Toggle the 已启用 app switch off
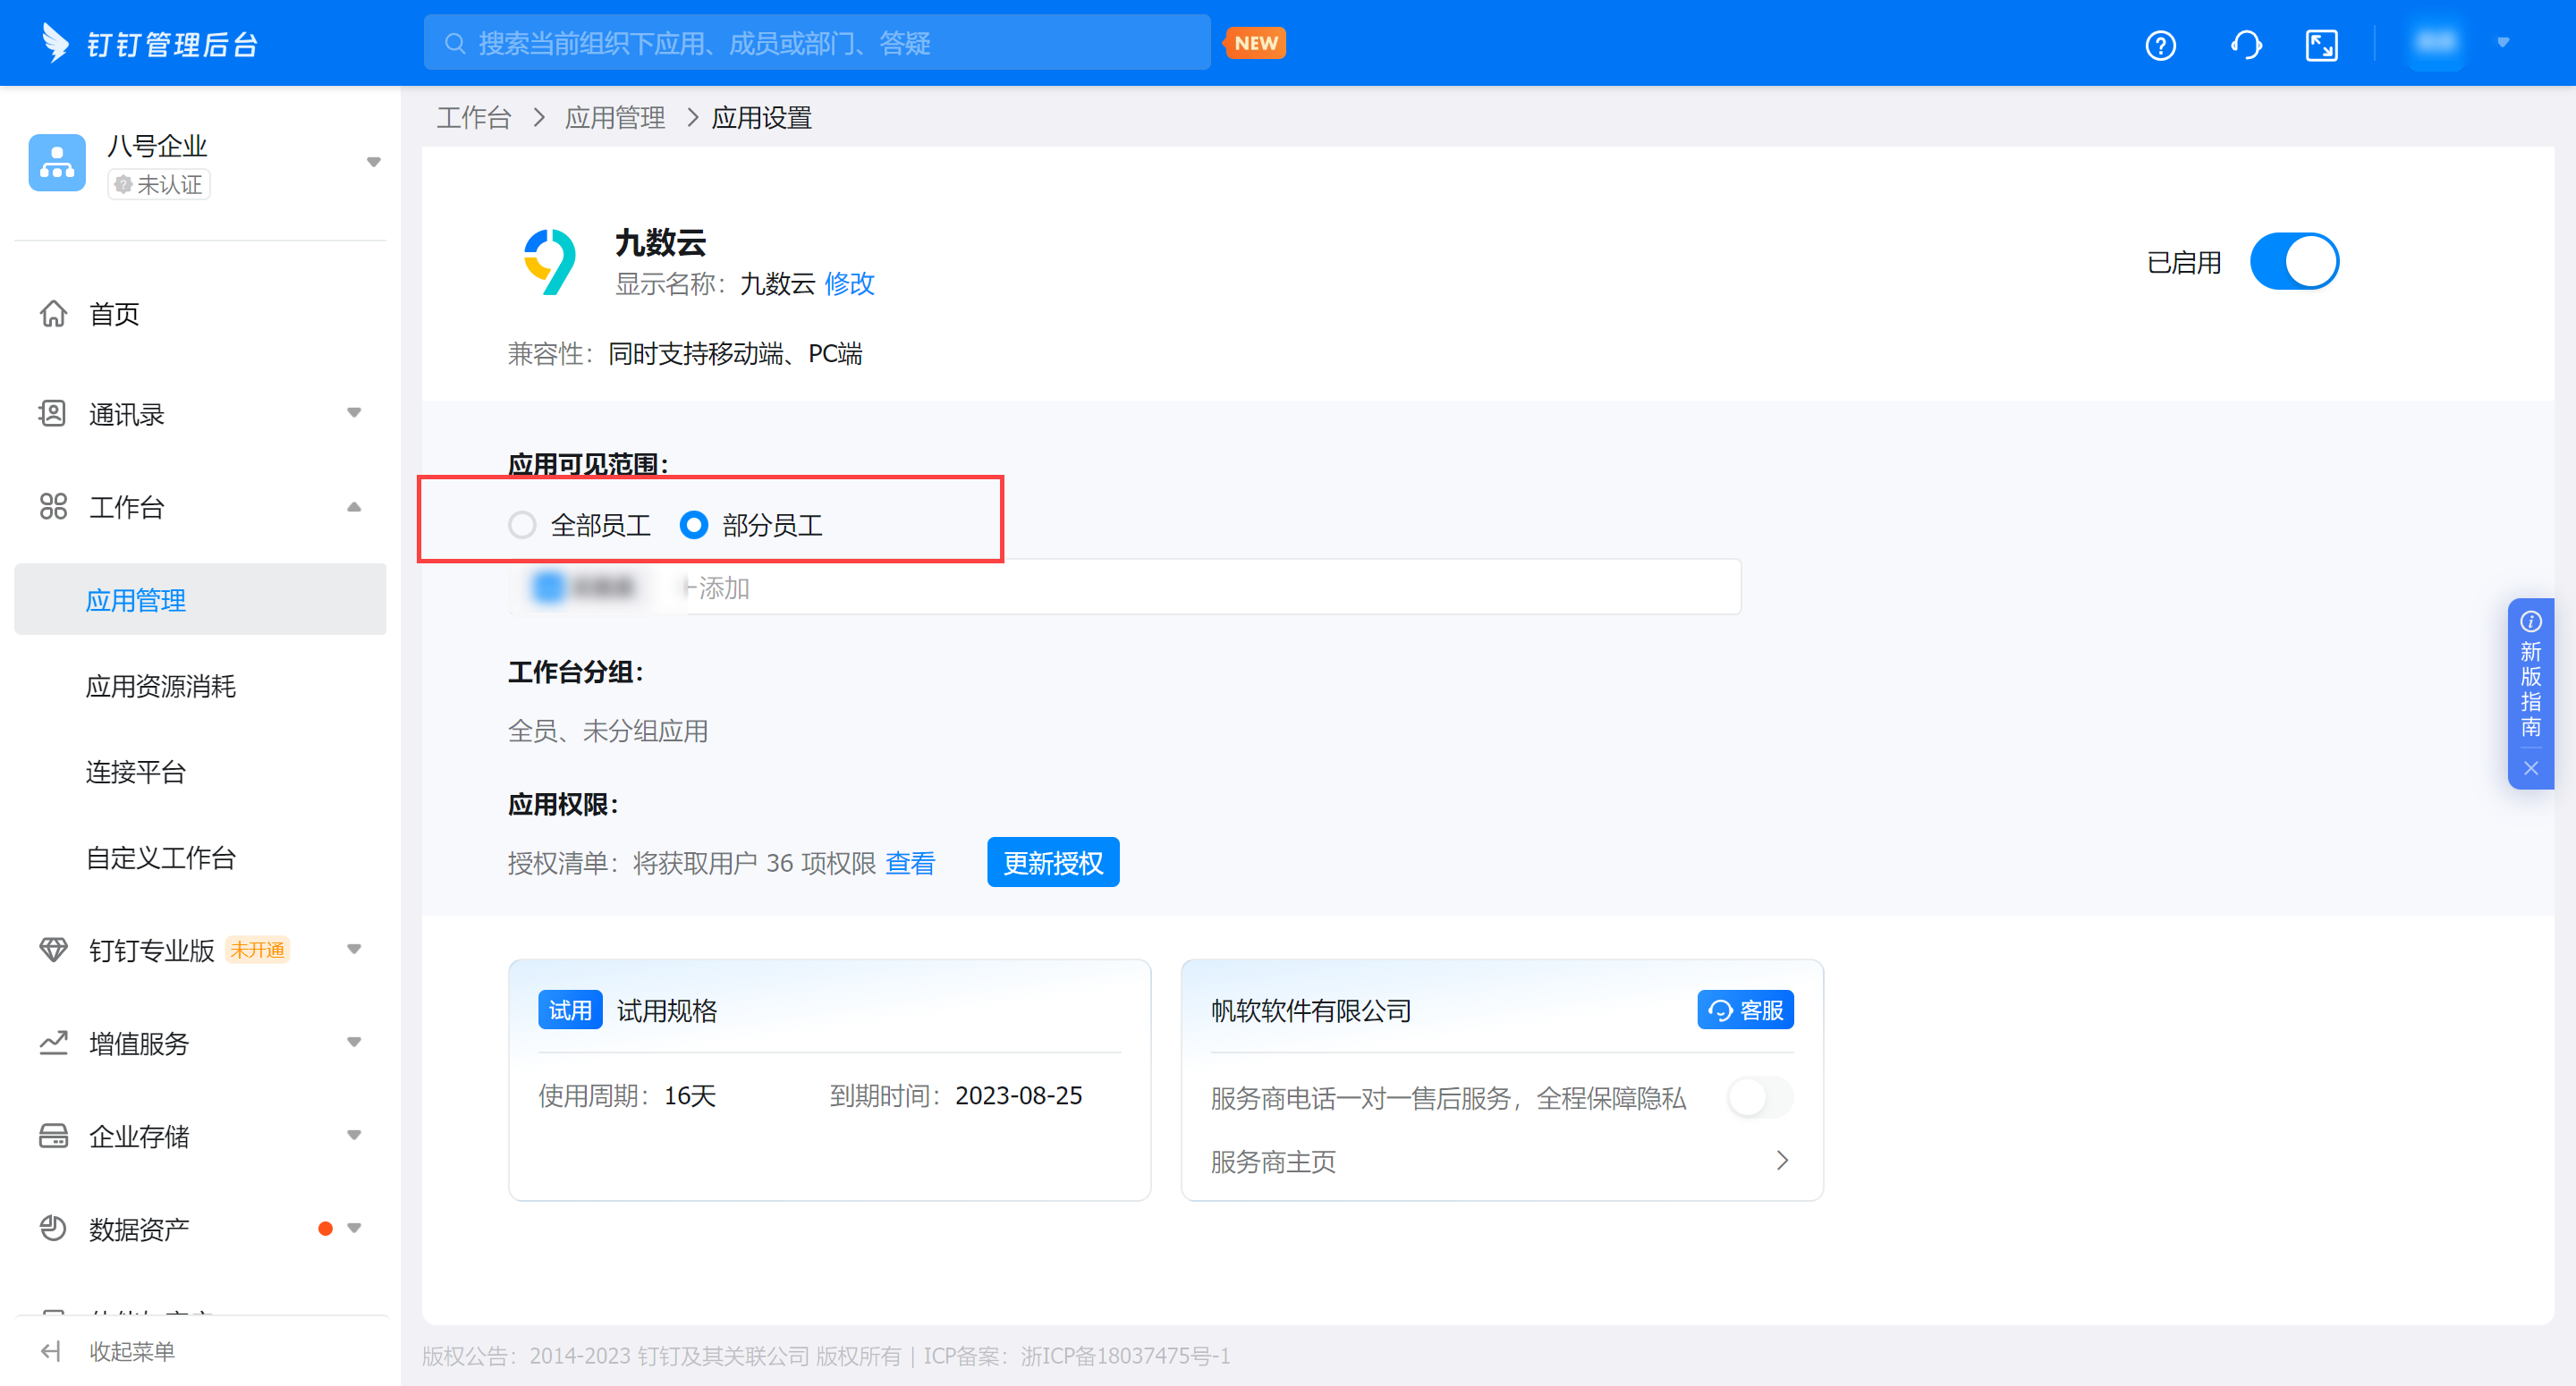 click(x=2293, y=262)
